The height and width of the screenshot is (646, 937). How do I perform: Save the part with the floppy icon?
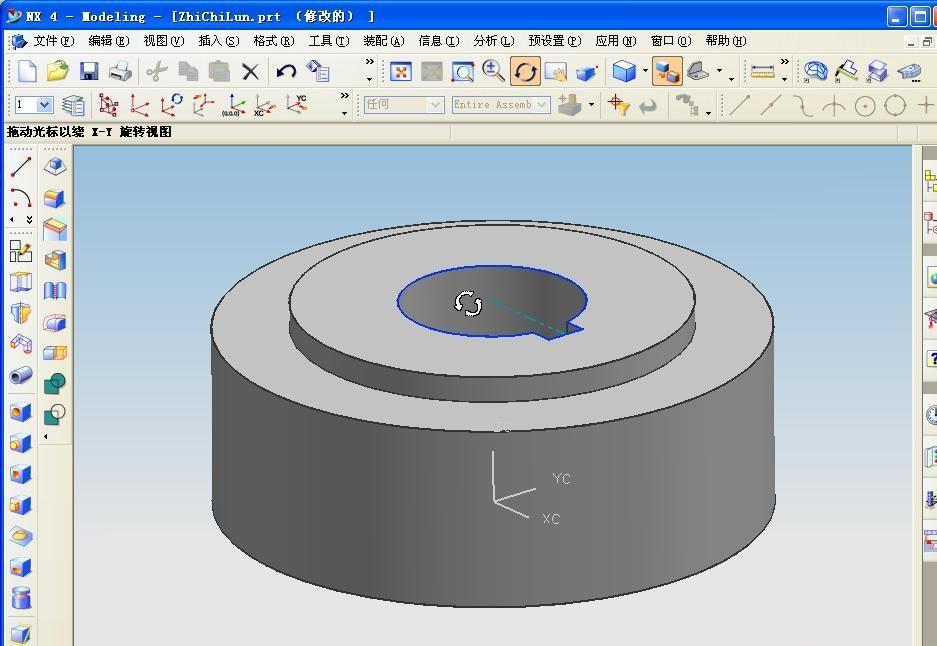coord(89,71)
